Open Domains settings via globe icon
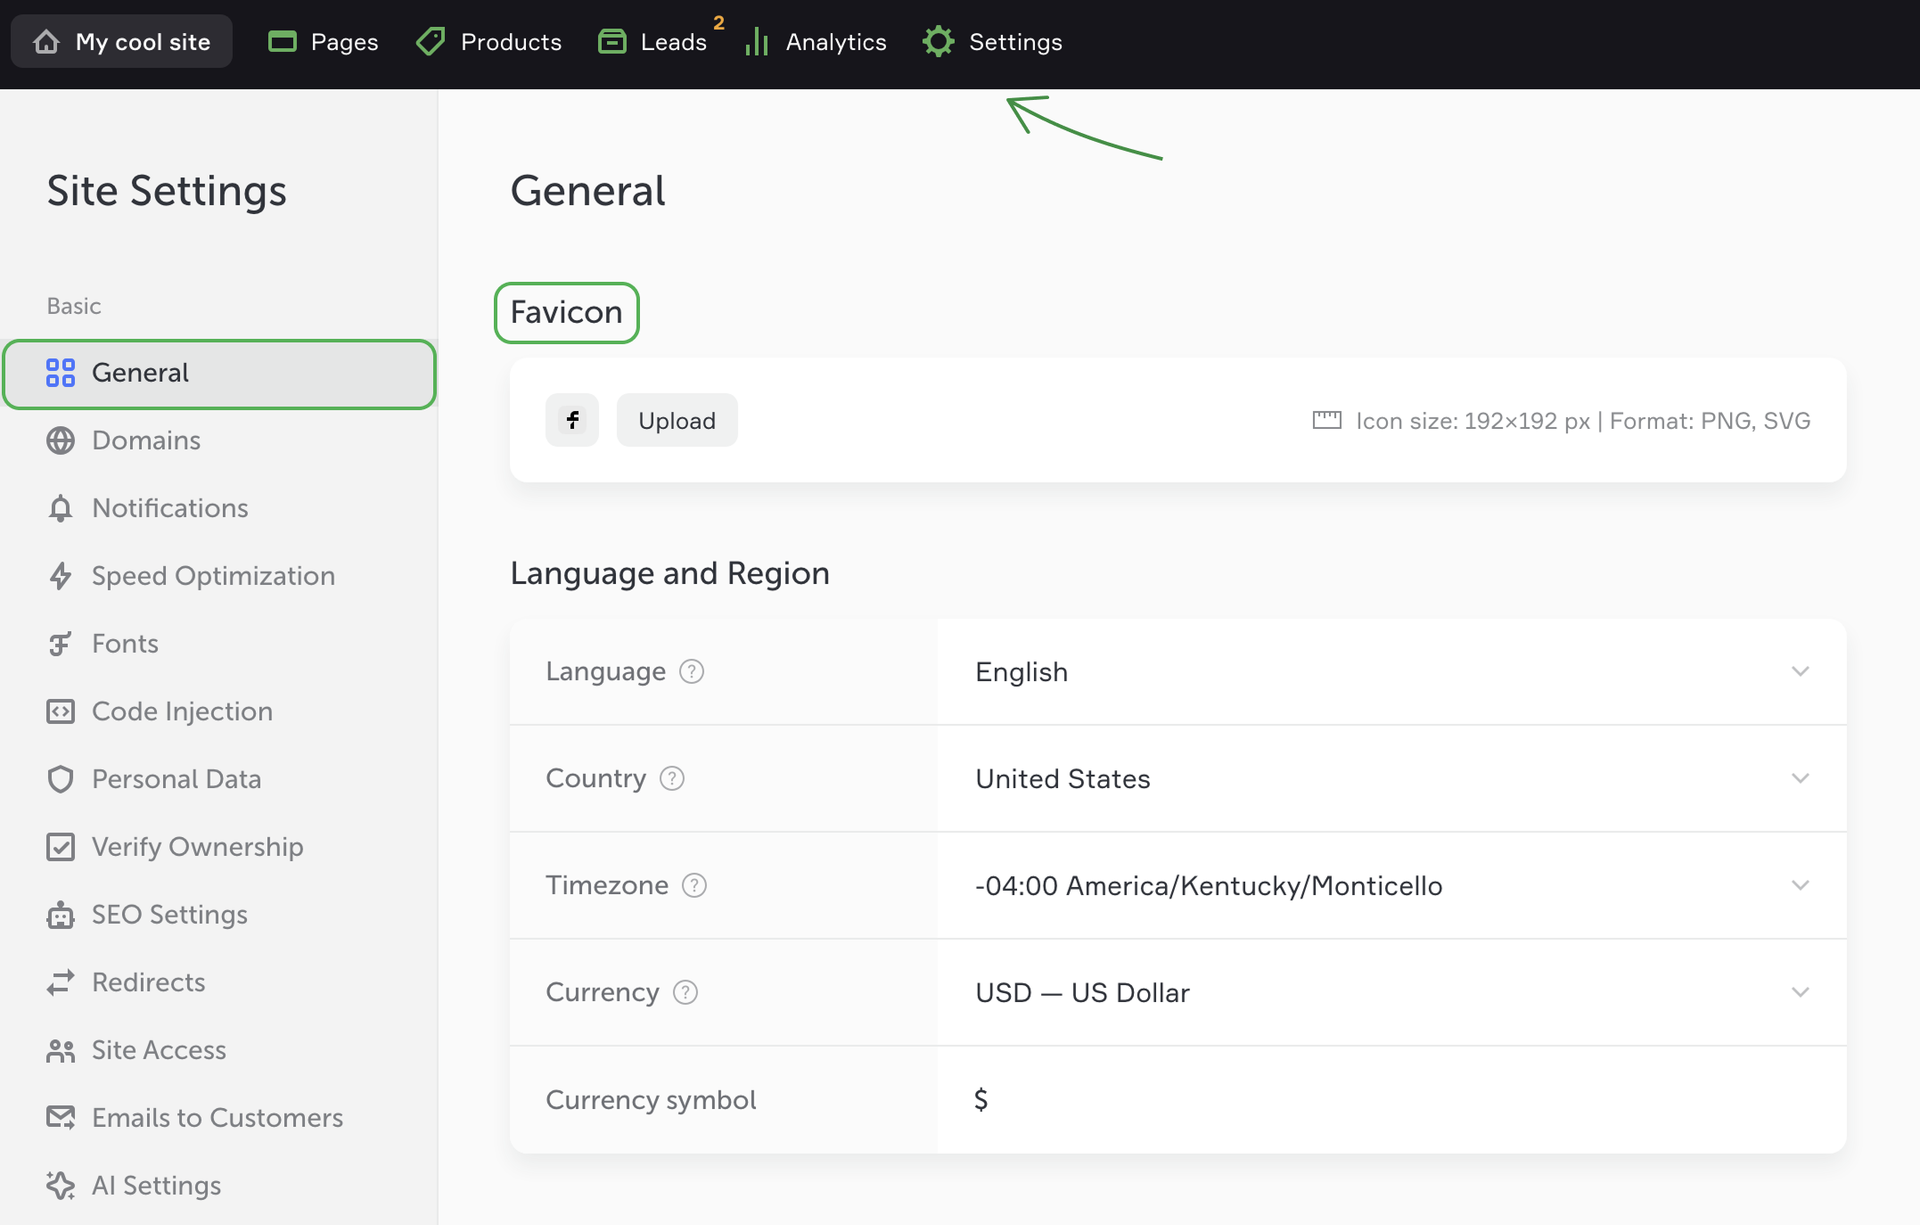 pos(60,440)
